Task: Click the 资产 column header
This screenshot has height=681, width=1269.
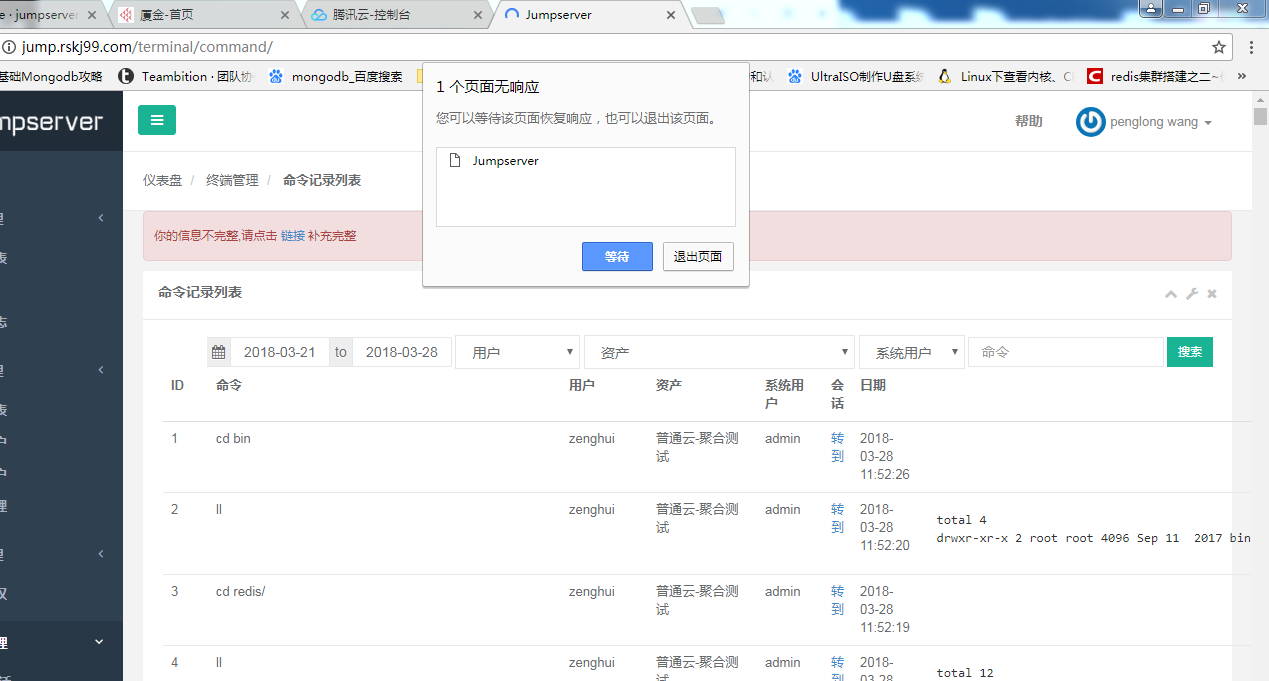Action: point(669,385)
